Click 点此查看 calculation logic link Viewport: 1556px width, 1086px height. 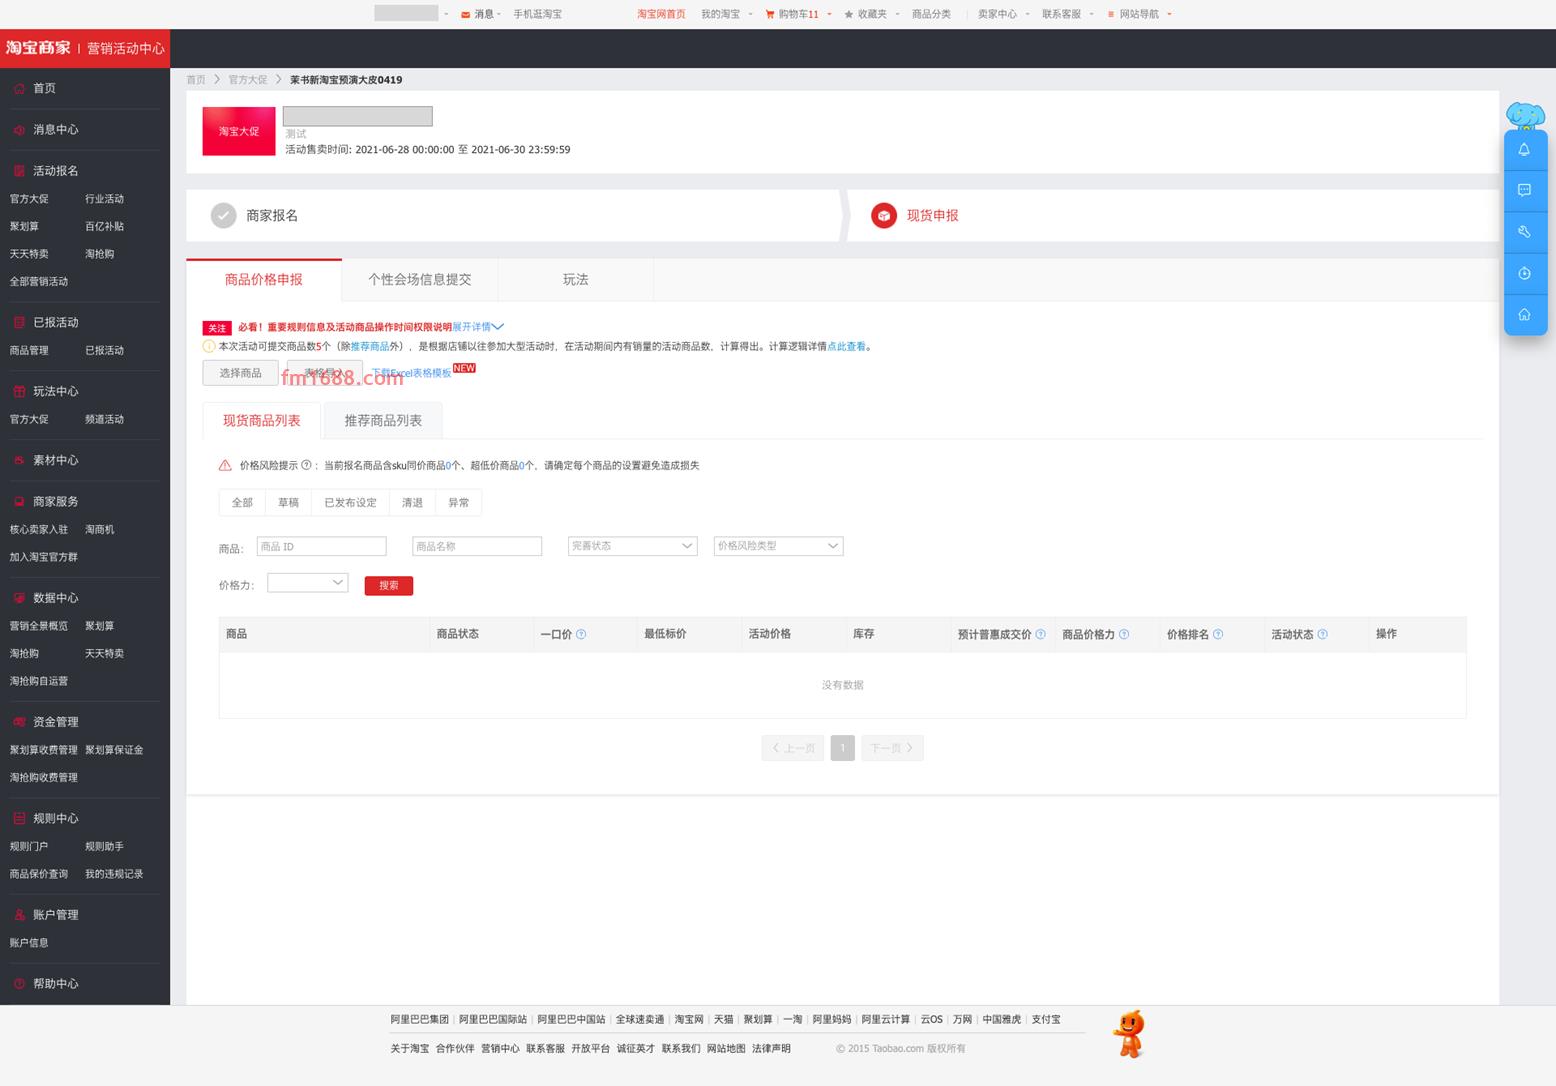tap(847, 347)
